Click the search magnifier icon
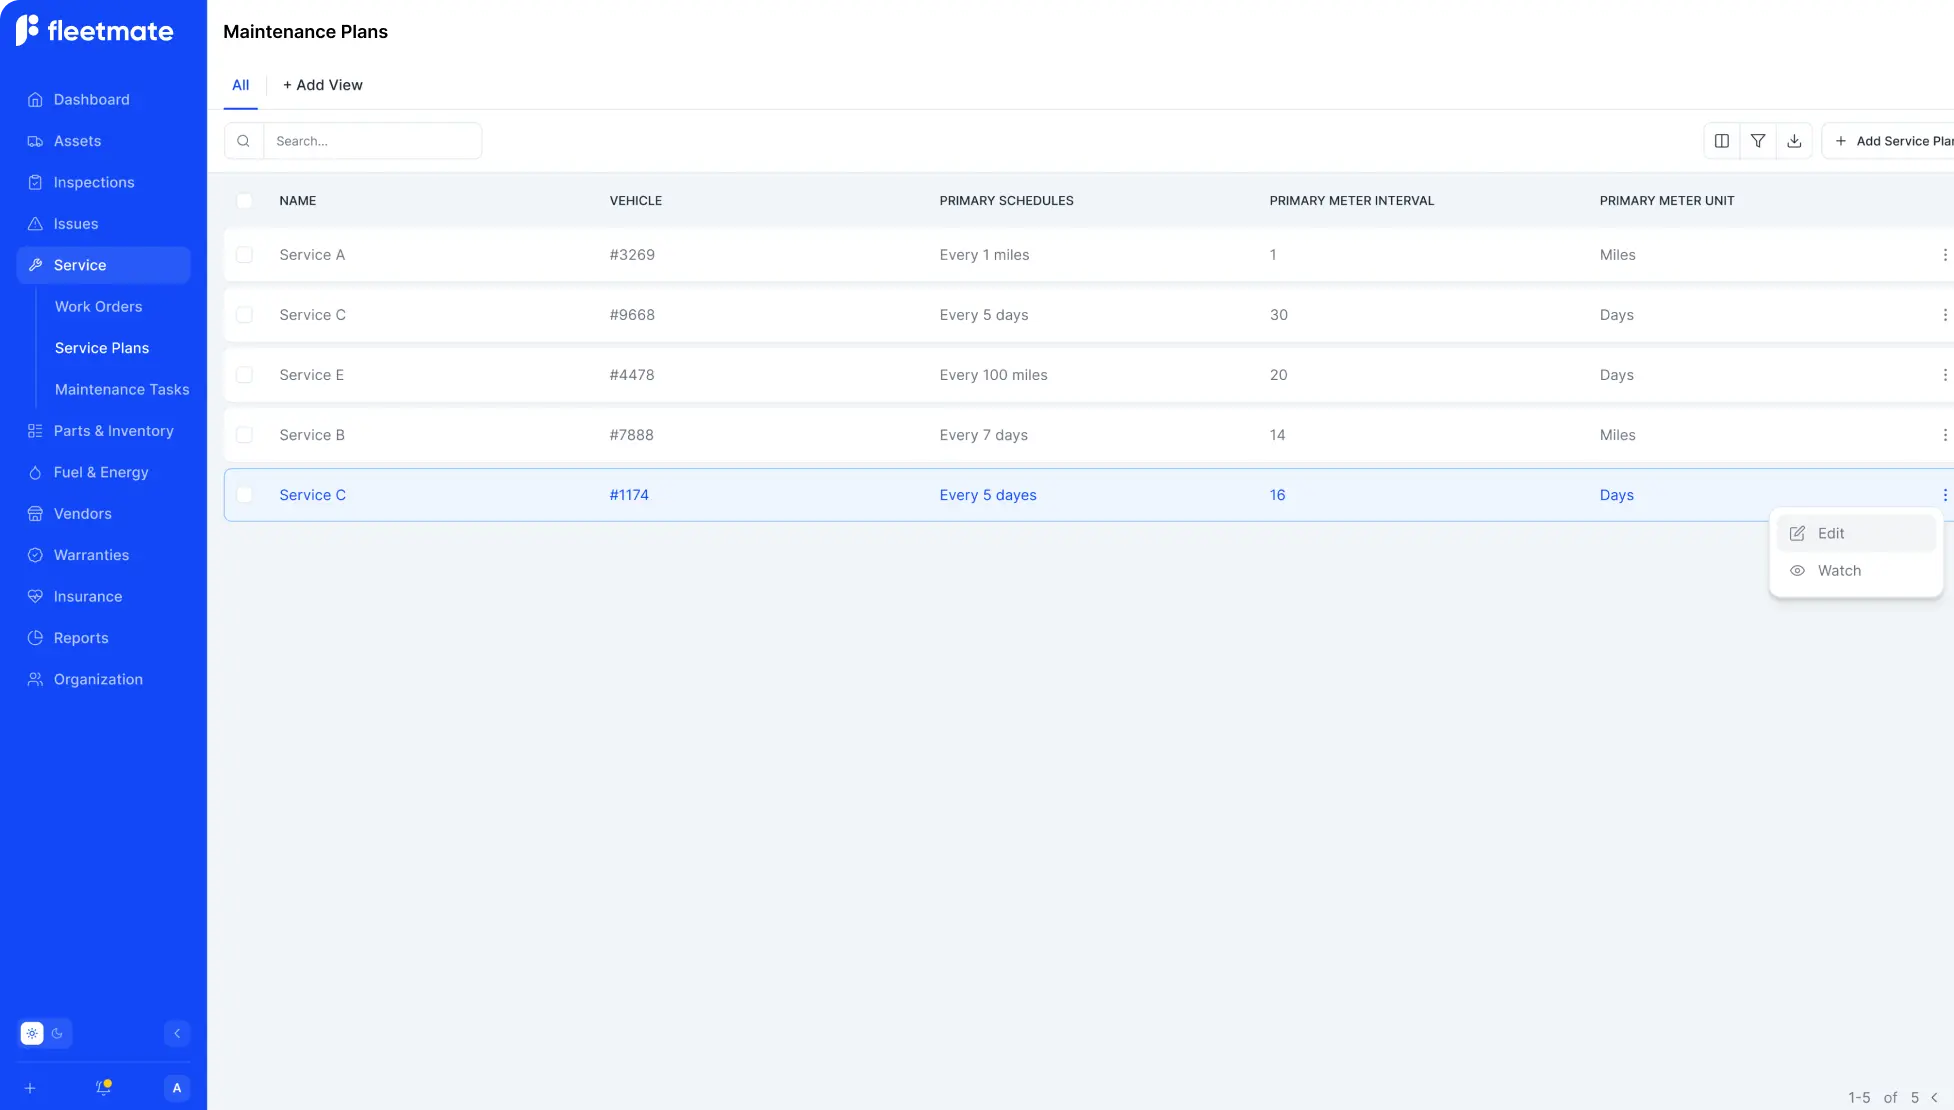The height and width of the screenshot is (1110, 1954). point(243,141)
